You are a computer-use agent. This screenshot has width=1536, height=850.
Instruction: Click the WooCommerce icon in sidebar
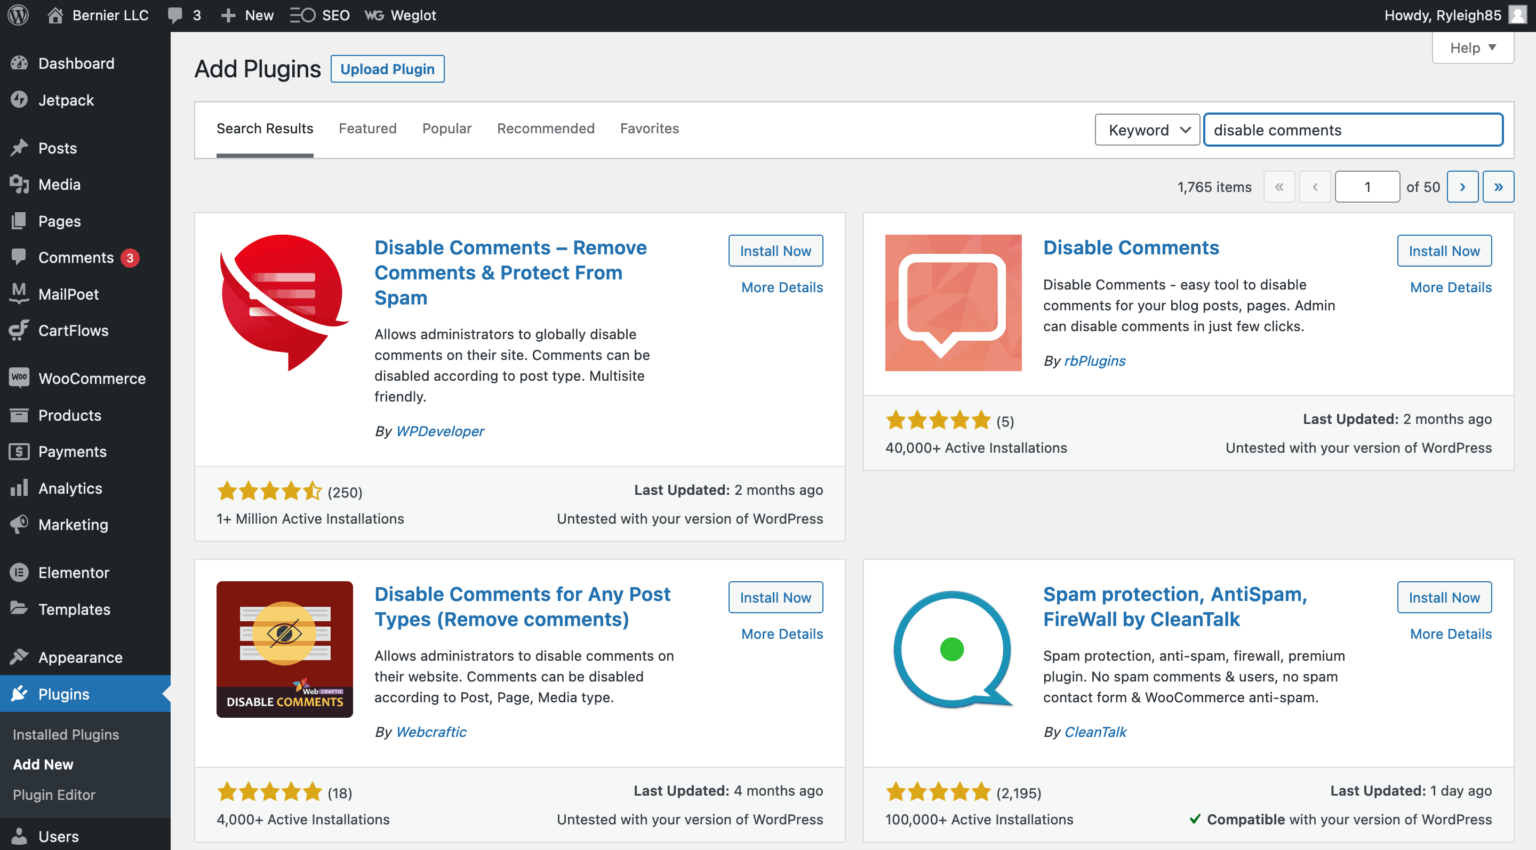tap(19, 378)
